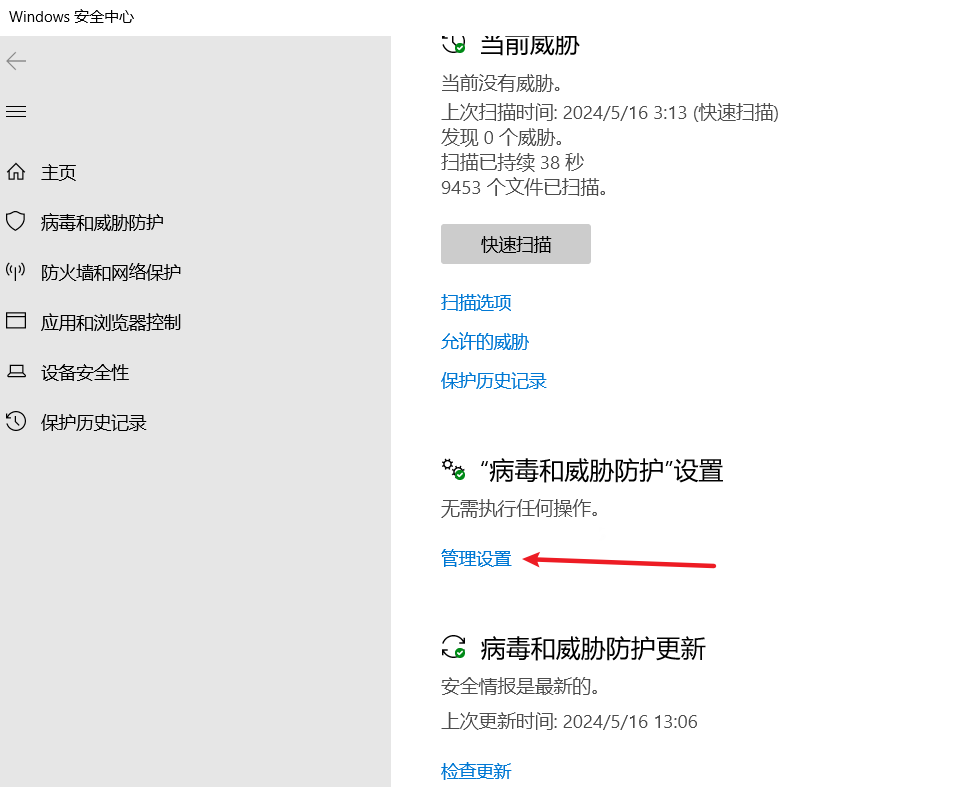Image resolution: width=964 pixels, height=787 pixels.
Task: Click the text 发现 0 个威胁。
Action: tap(503, 137)
